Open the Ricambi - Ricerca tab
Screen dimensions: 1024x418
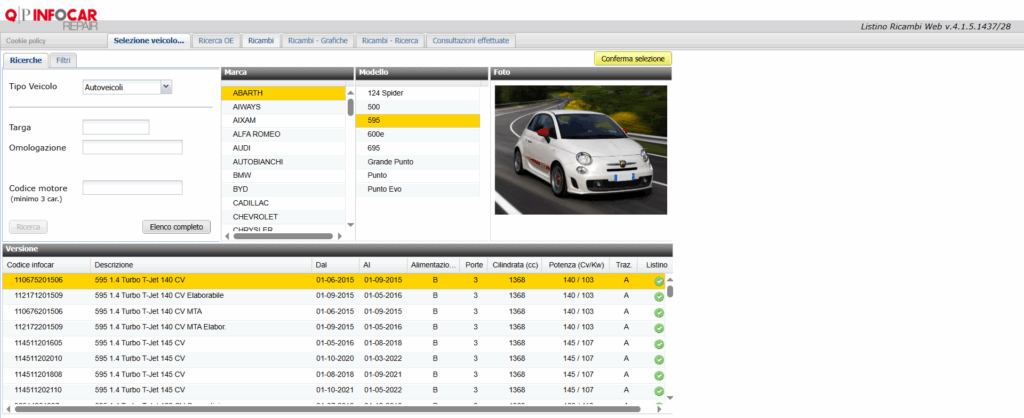click(390, 40)
